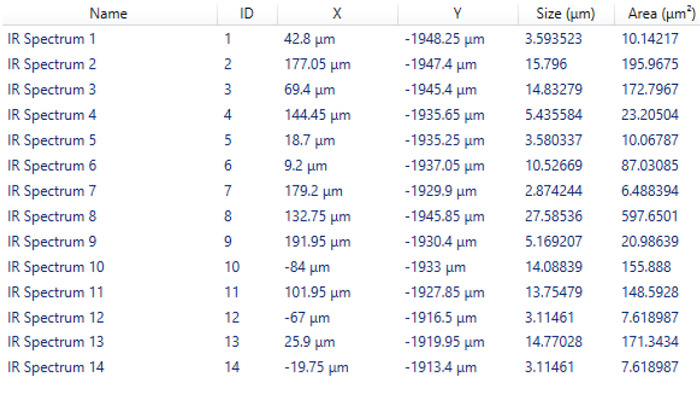Pick IR Spectrum 5 from the table
The image size is (700, 400).
pos(350,141)
